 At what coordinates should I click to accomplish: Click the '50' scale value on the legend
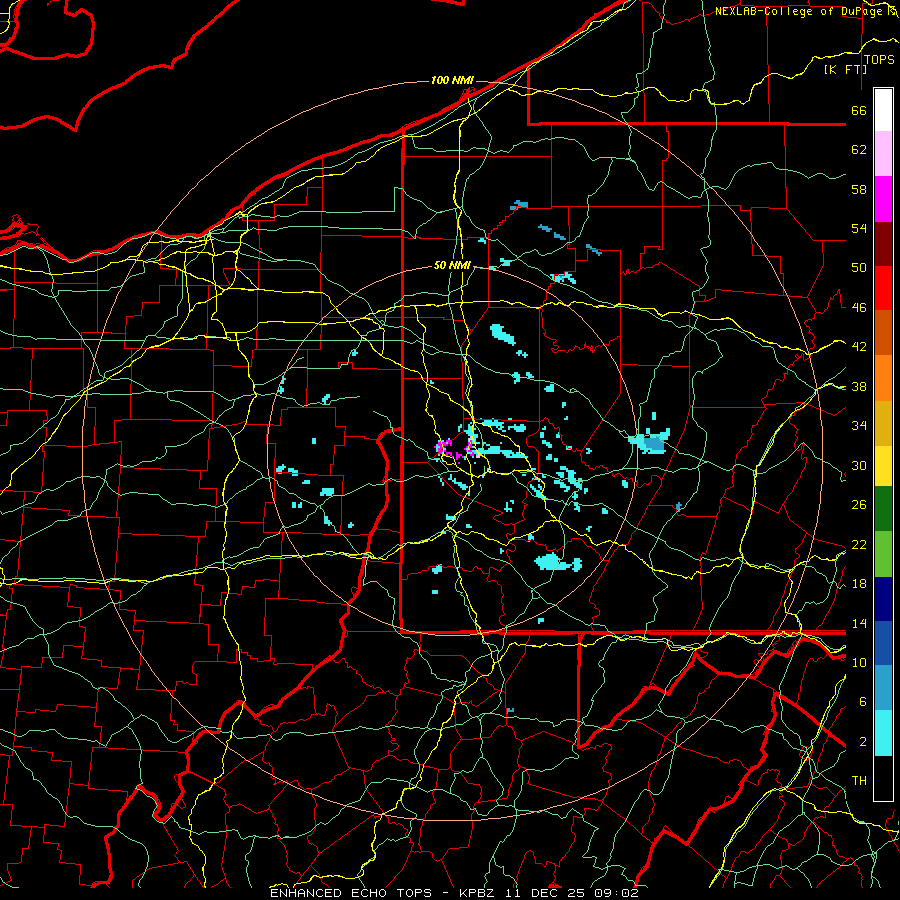(859, 268)
